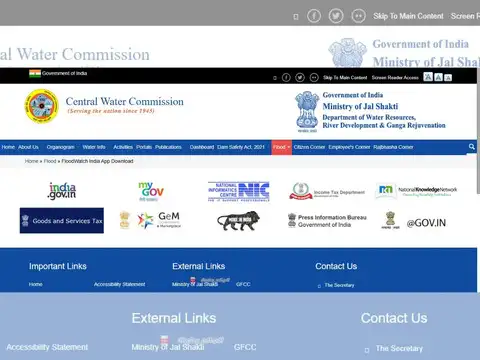
Task: Open the National Knowledge Network logo
Action: (416, 191)
